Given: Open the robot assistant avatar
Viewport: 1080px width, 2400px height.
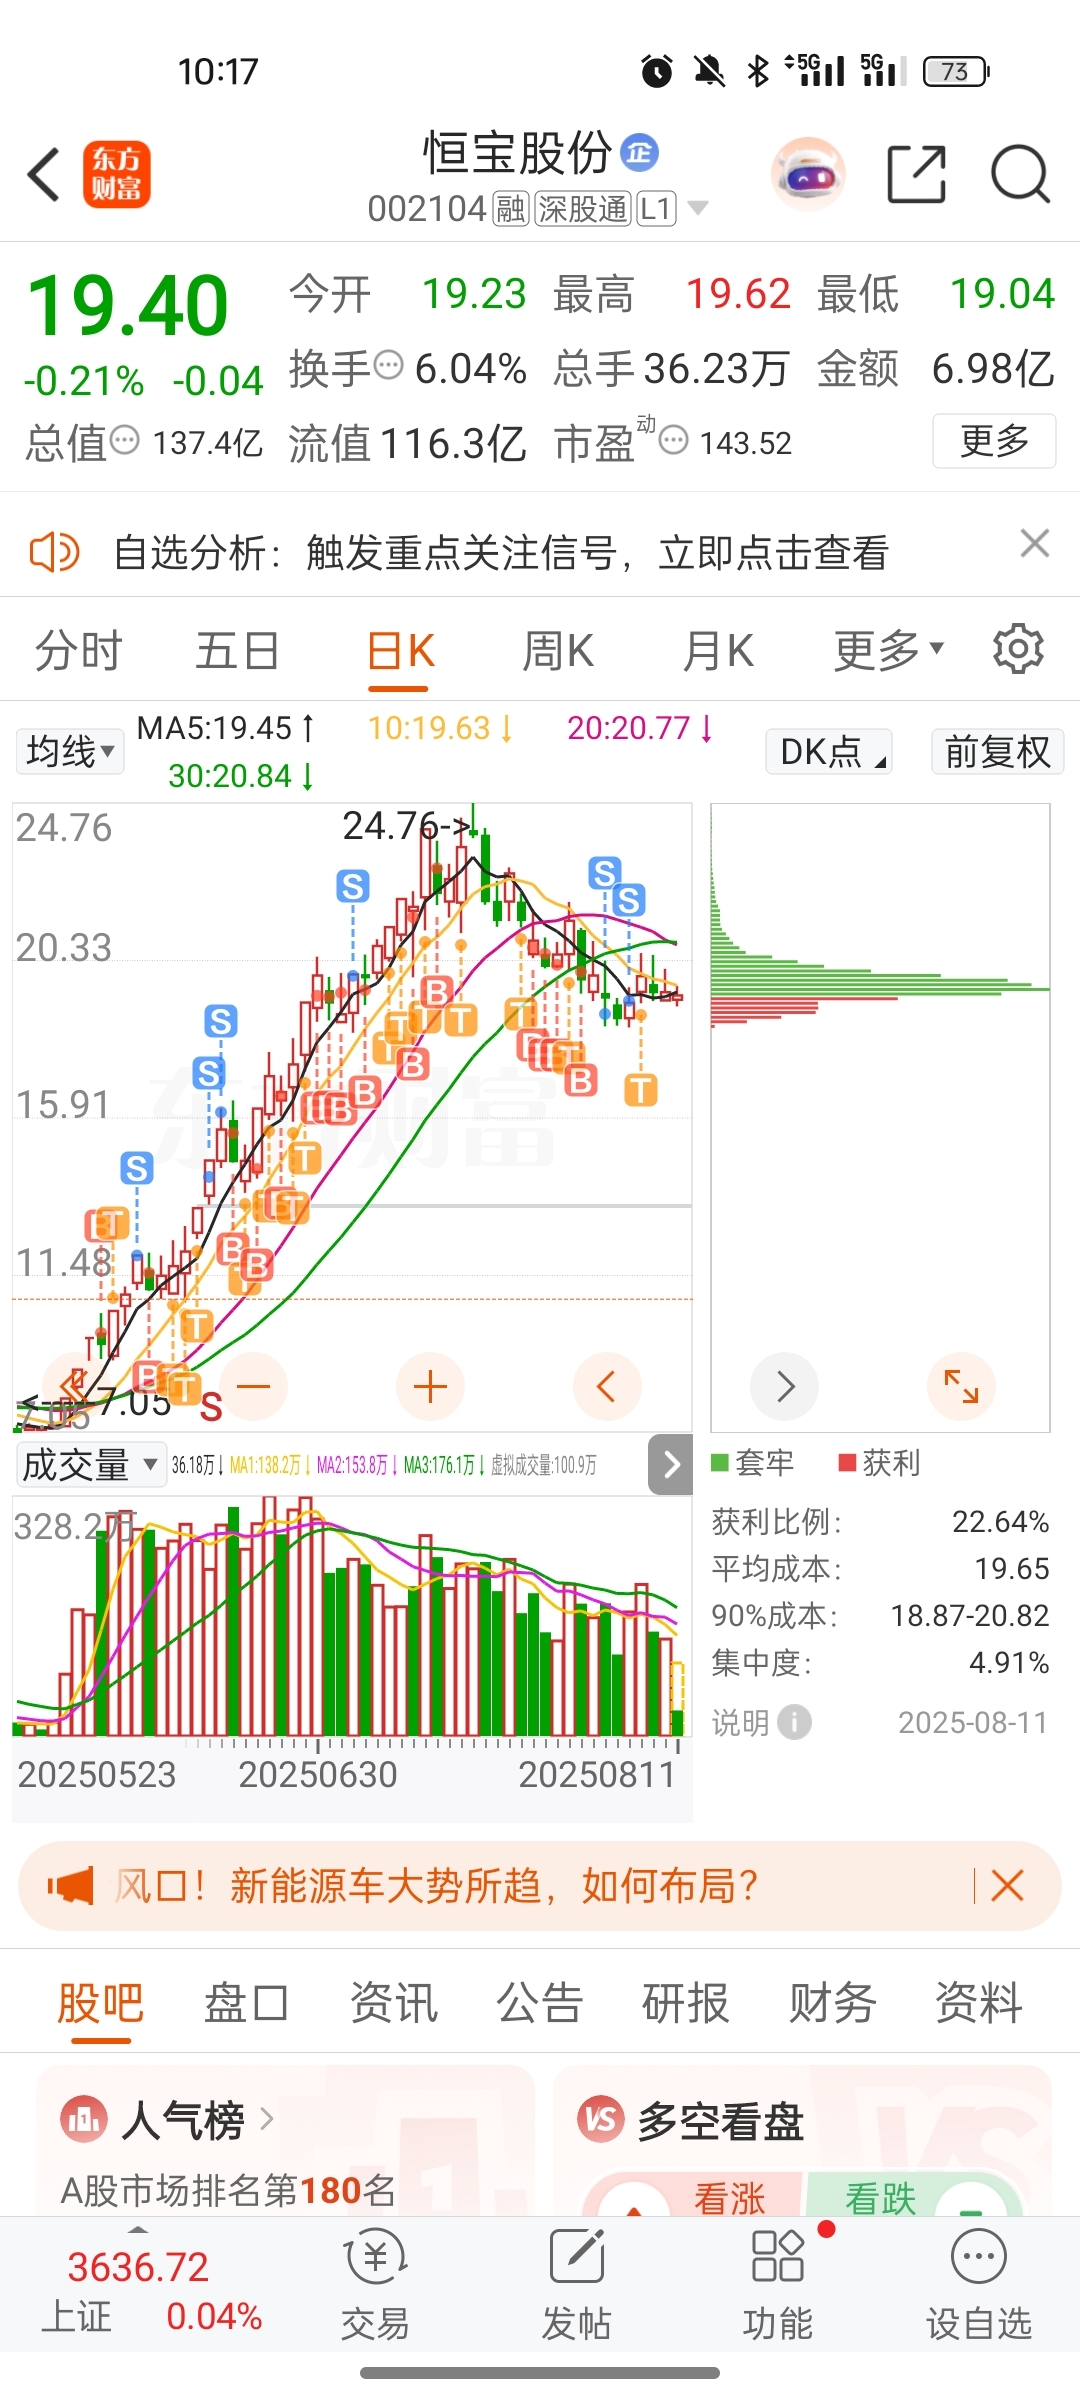Looking at the screenshot, I should 808,174.
